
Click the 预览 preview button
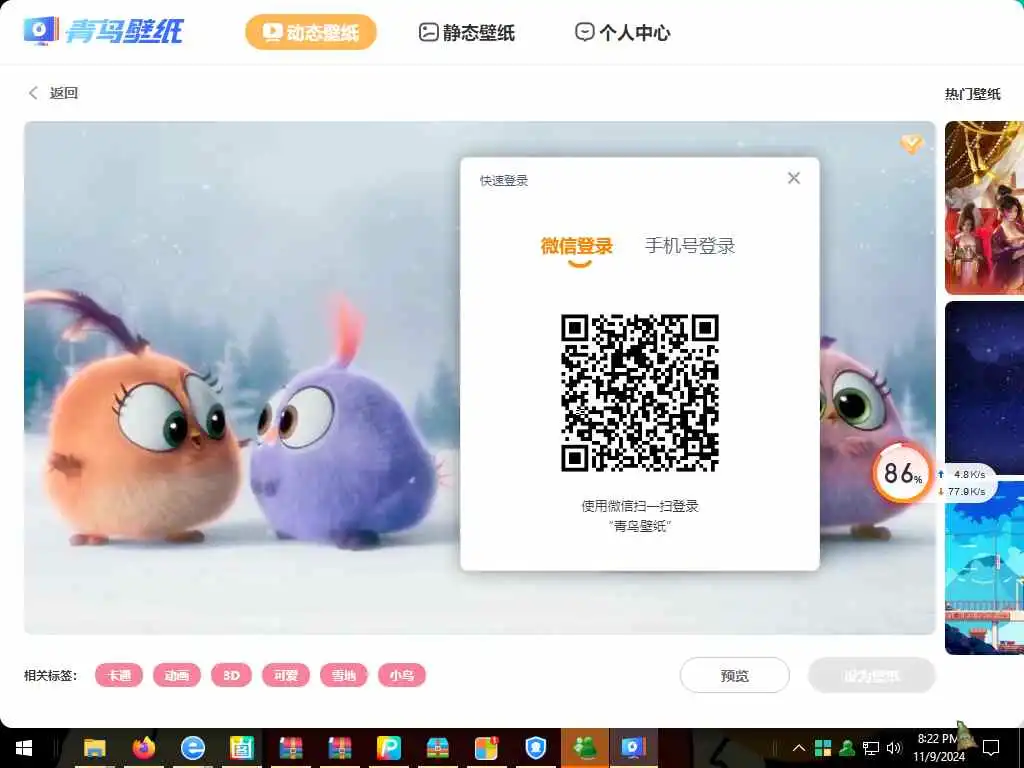(735, 675)
